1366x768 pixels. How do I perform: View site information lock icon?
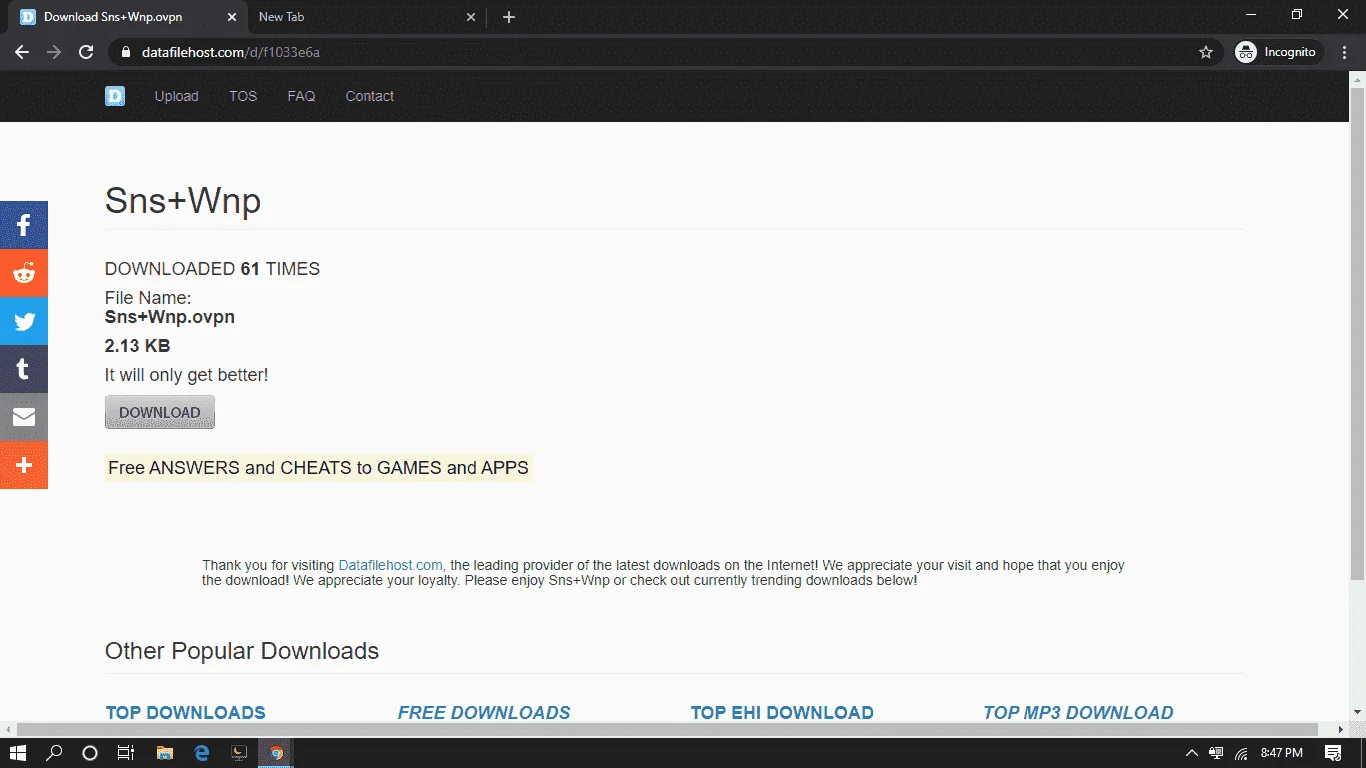tap(125, 52)
